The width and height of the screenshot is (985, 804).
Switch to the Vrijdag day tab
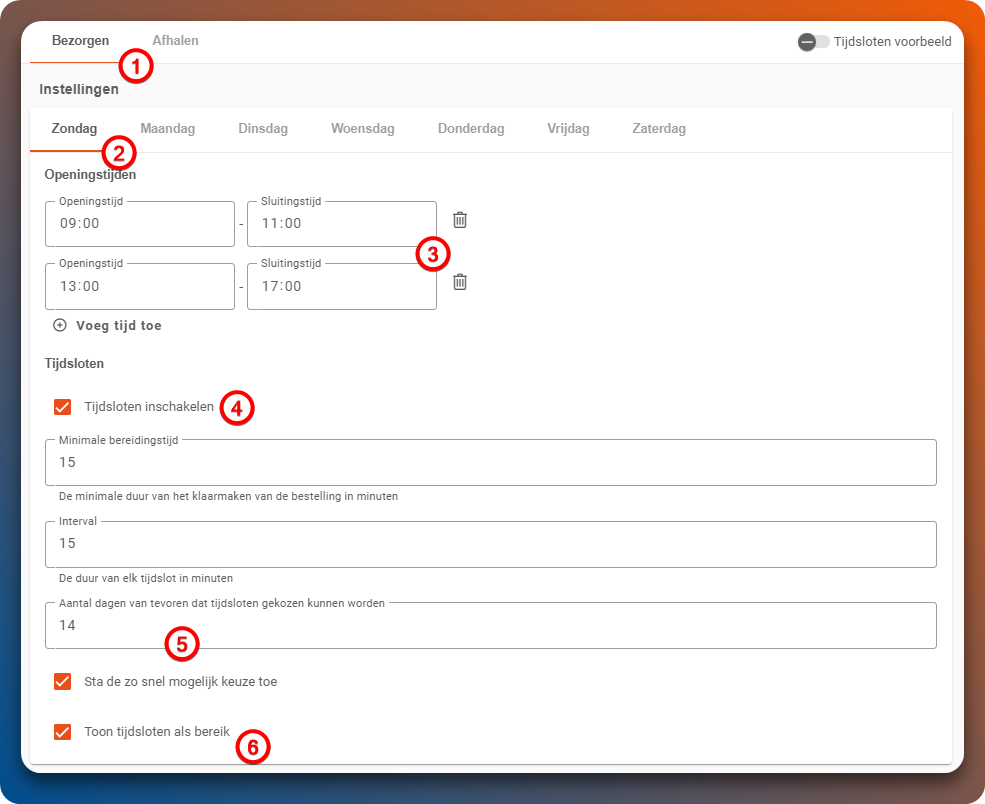coord(568,129)
